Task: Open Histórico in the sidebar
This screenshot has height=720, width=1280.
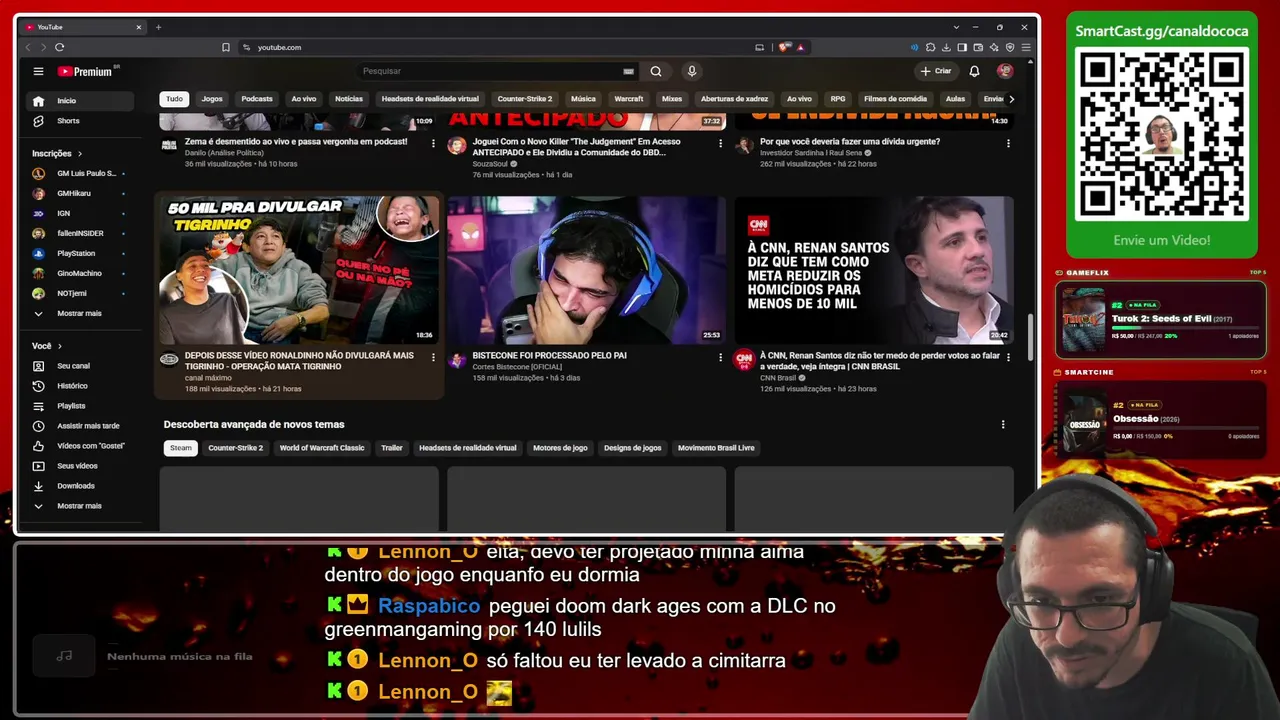Action: (x=79, y=386)
